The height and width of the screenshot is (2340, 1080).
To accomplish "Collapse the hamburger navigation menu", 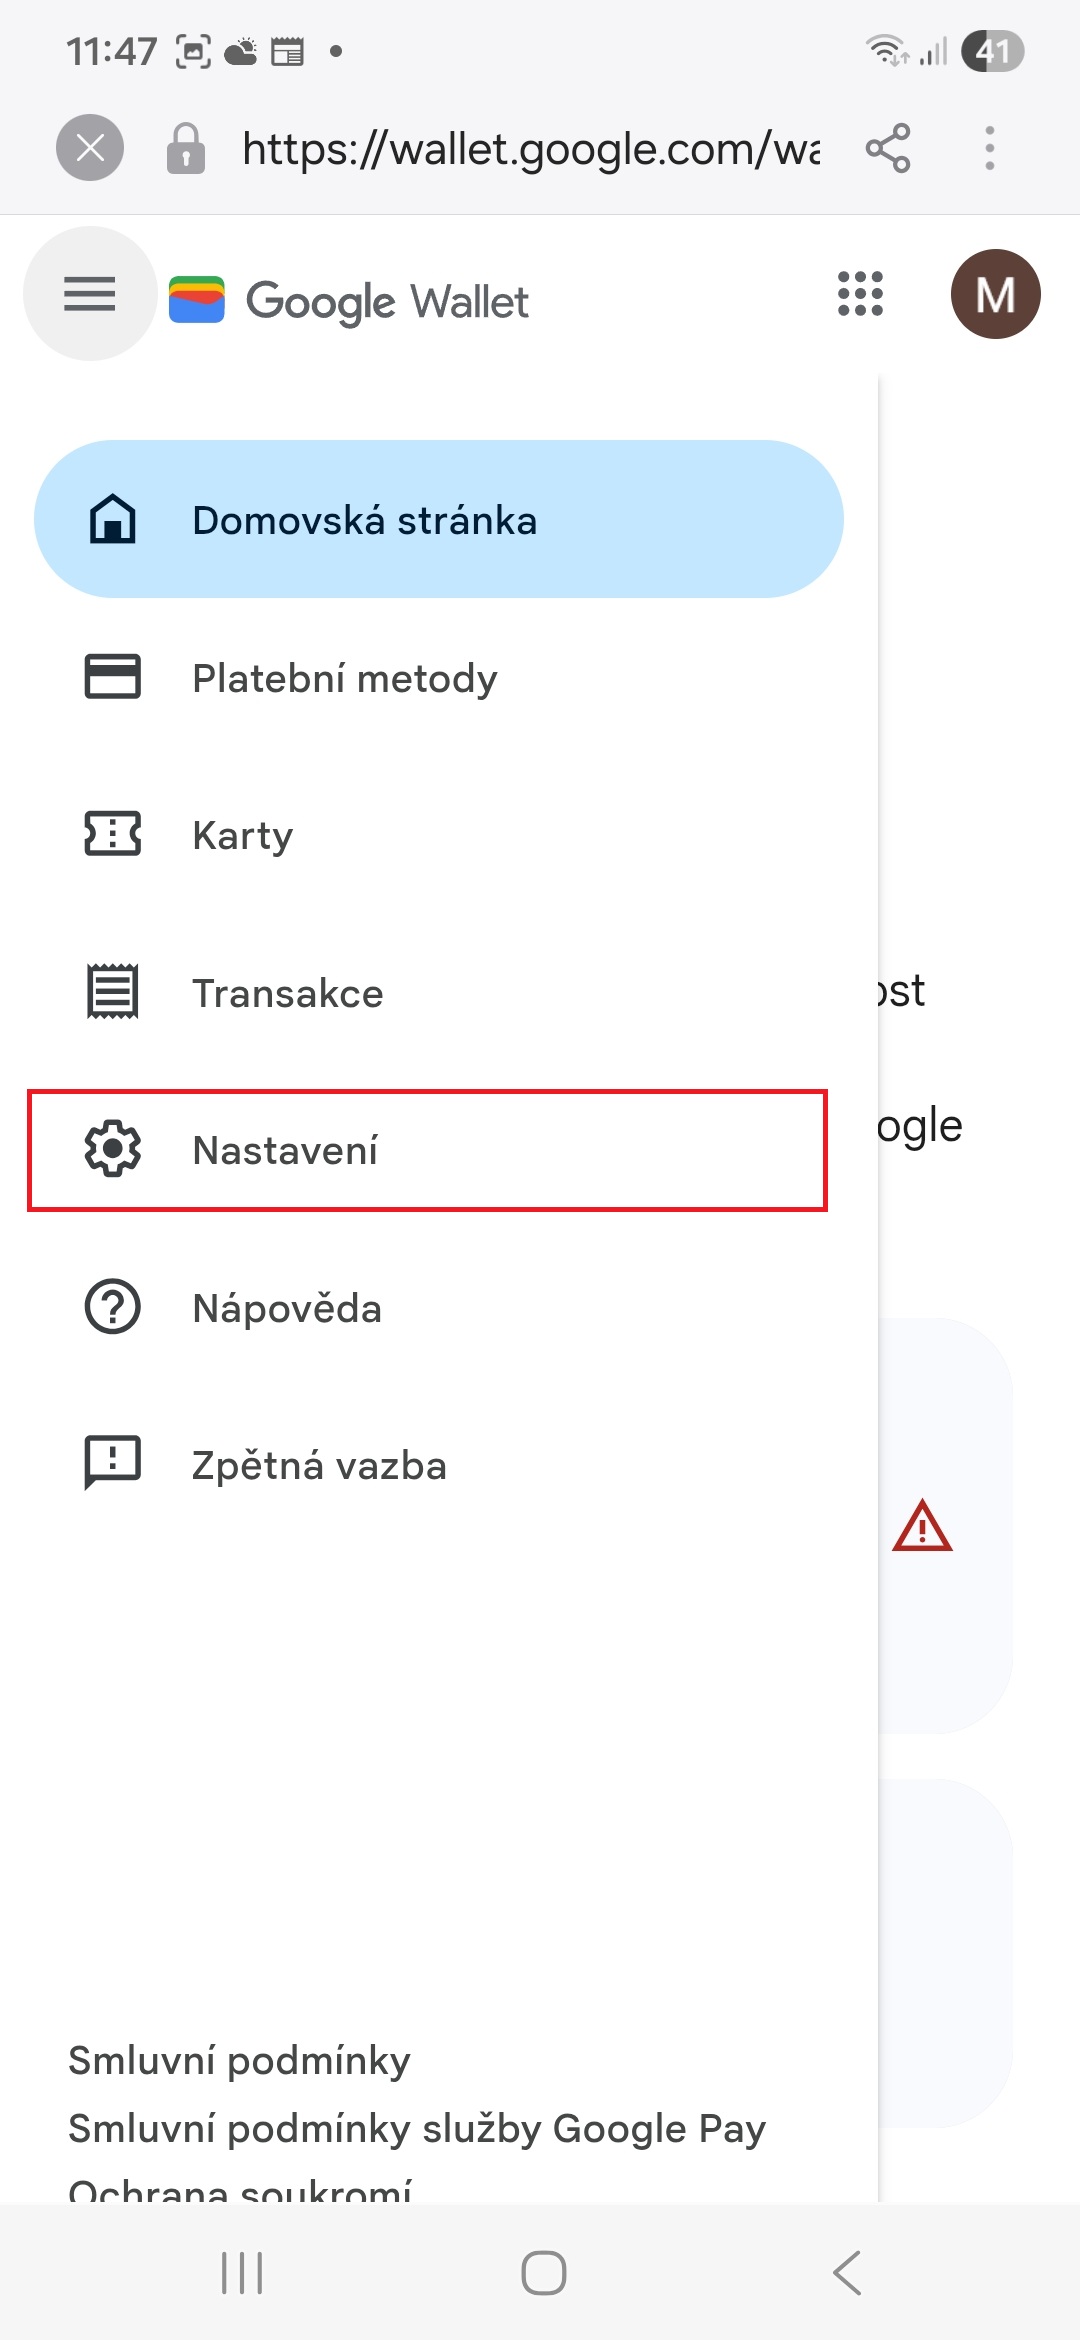I will (x=90, y=294).
